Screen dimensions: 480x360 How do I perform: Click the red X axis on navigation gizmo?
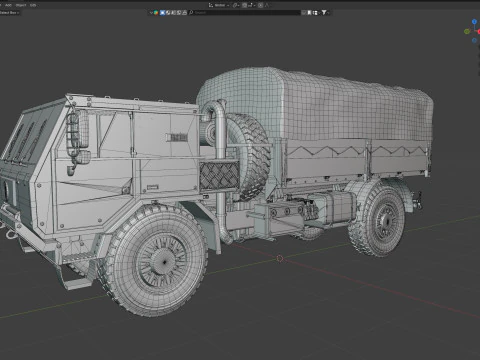tap(479, 32)
